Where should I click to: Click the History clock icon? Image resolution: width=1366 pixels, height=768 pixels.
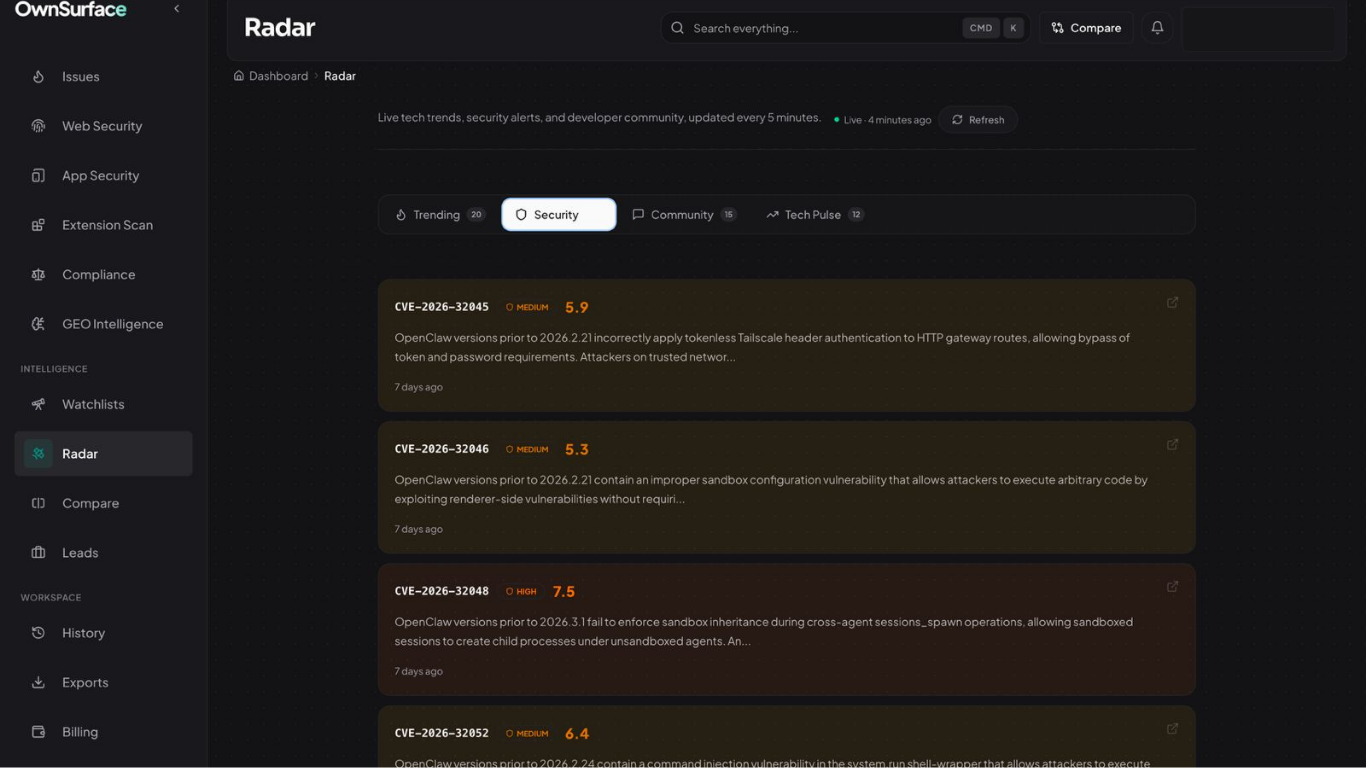(38, 633)
